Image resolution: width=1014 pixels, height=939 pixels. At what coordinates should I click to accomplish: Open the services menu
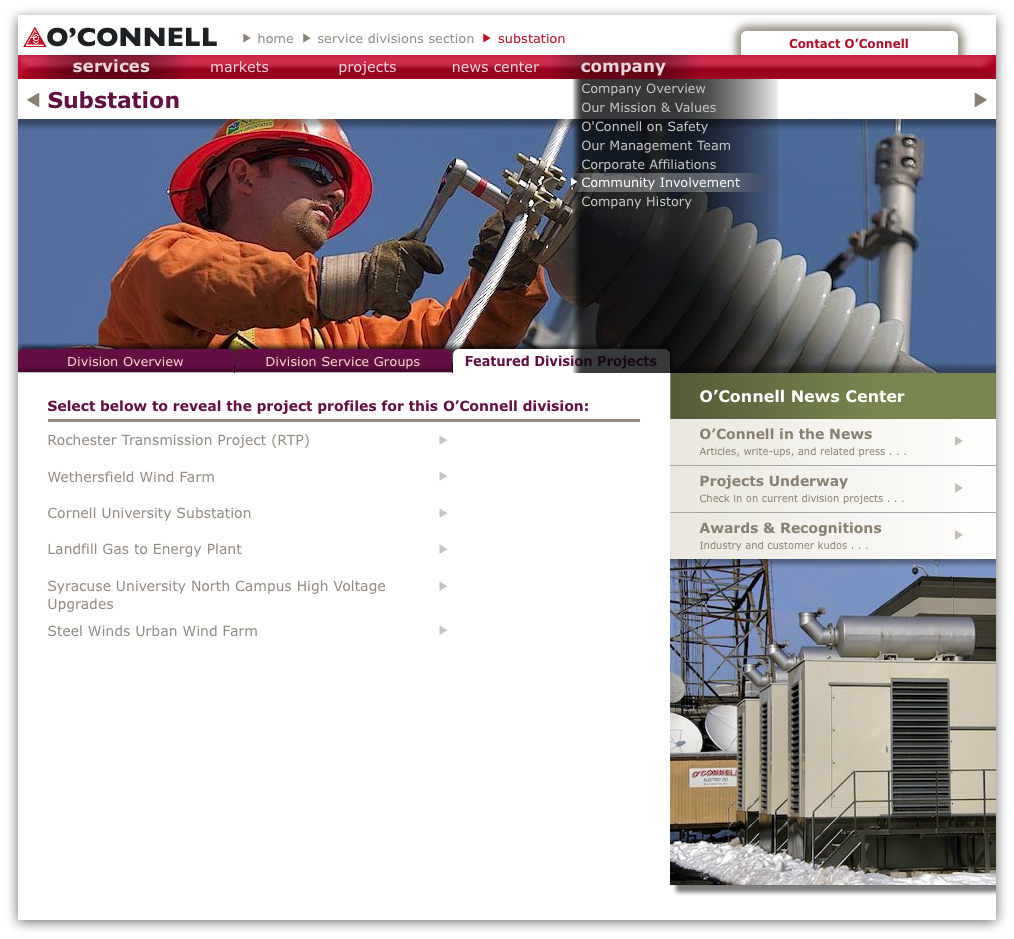[x=111, y=67]
